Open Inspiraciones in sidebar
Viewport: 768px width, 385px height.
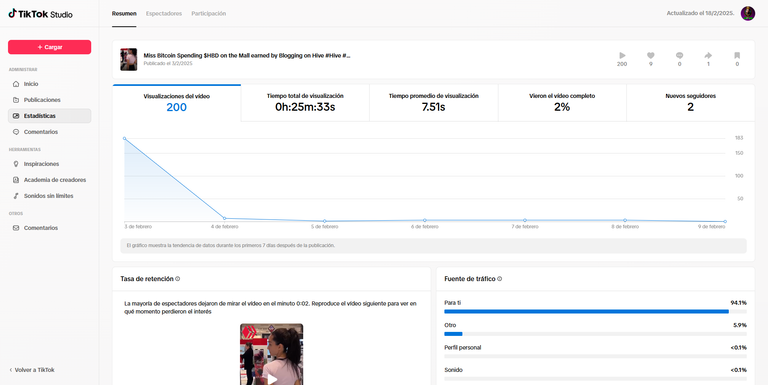tap(49, 164)
